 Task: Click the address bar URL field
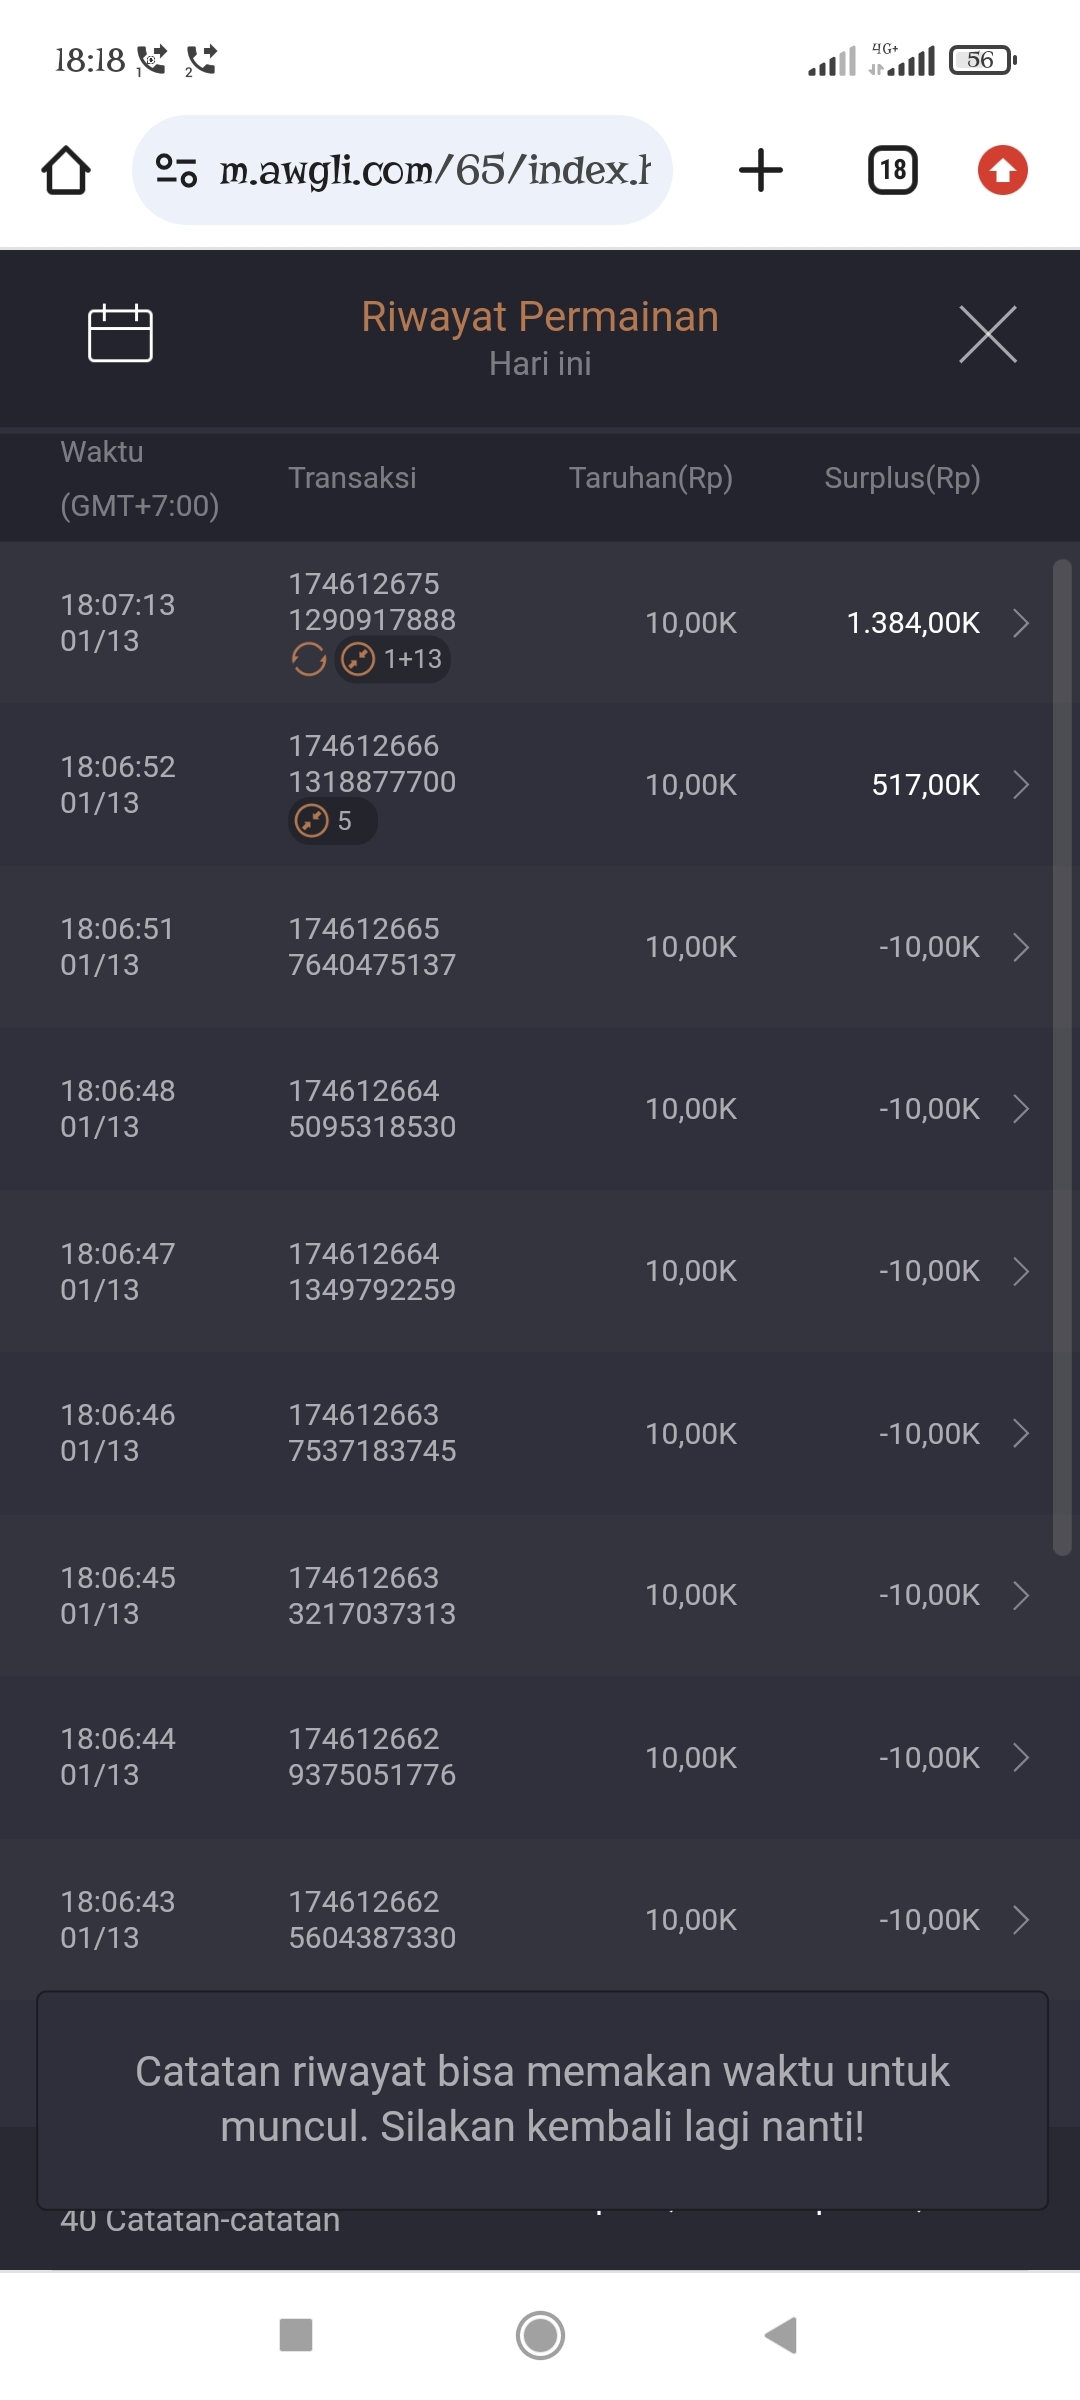435,170
